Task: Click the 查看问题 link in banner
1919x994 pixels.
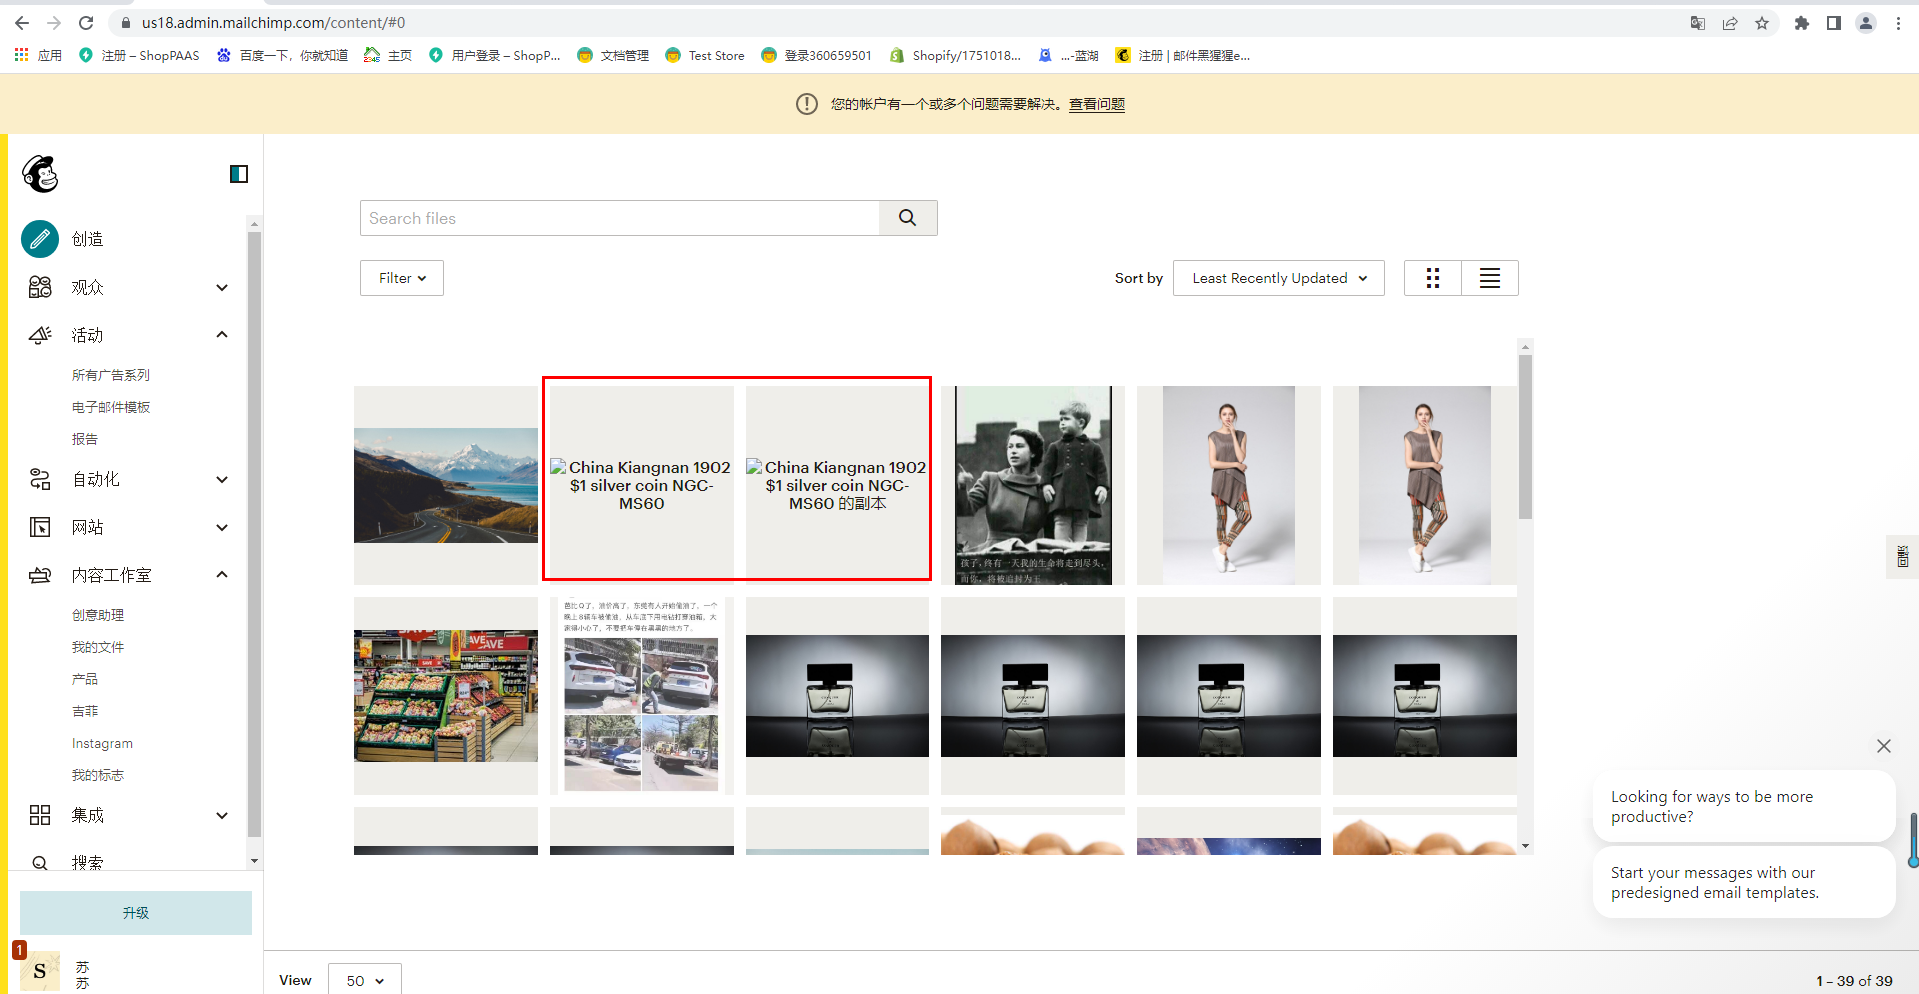Action: pyautogui.click(x=1096, y=104)
